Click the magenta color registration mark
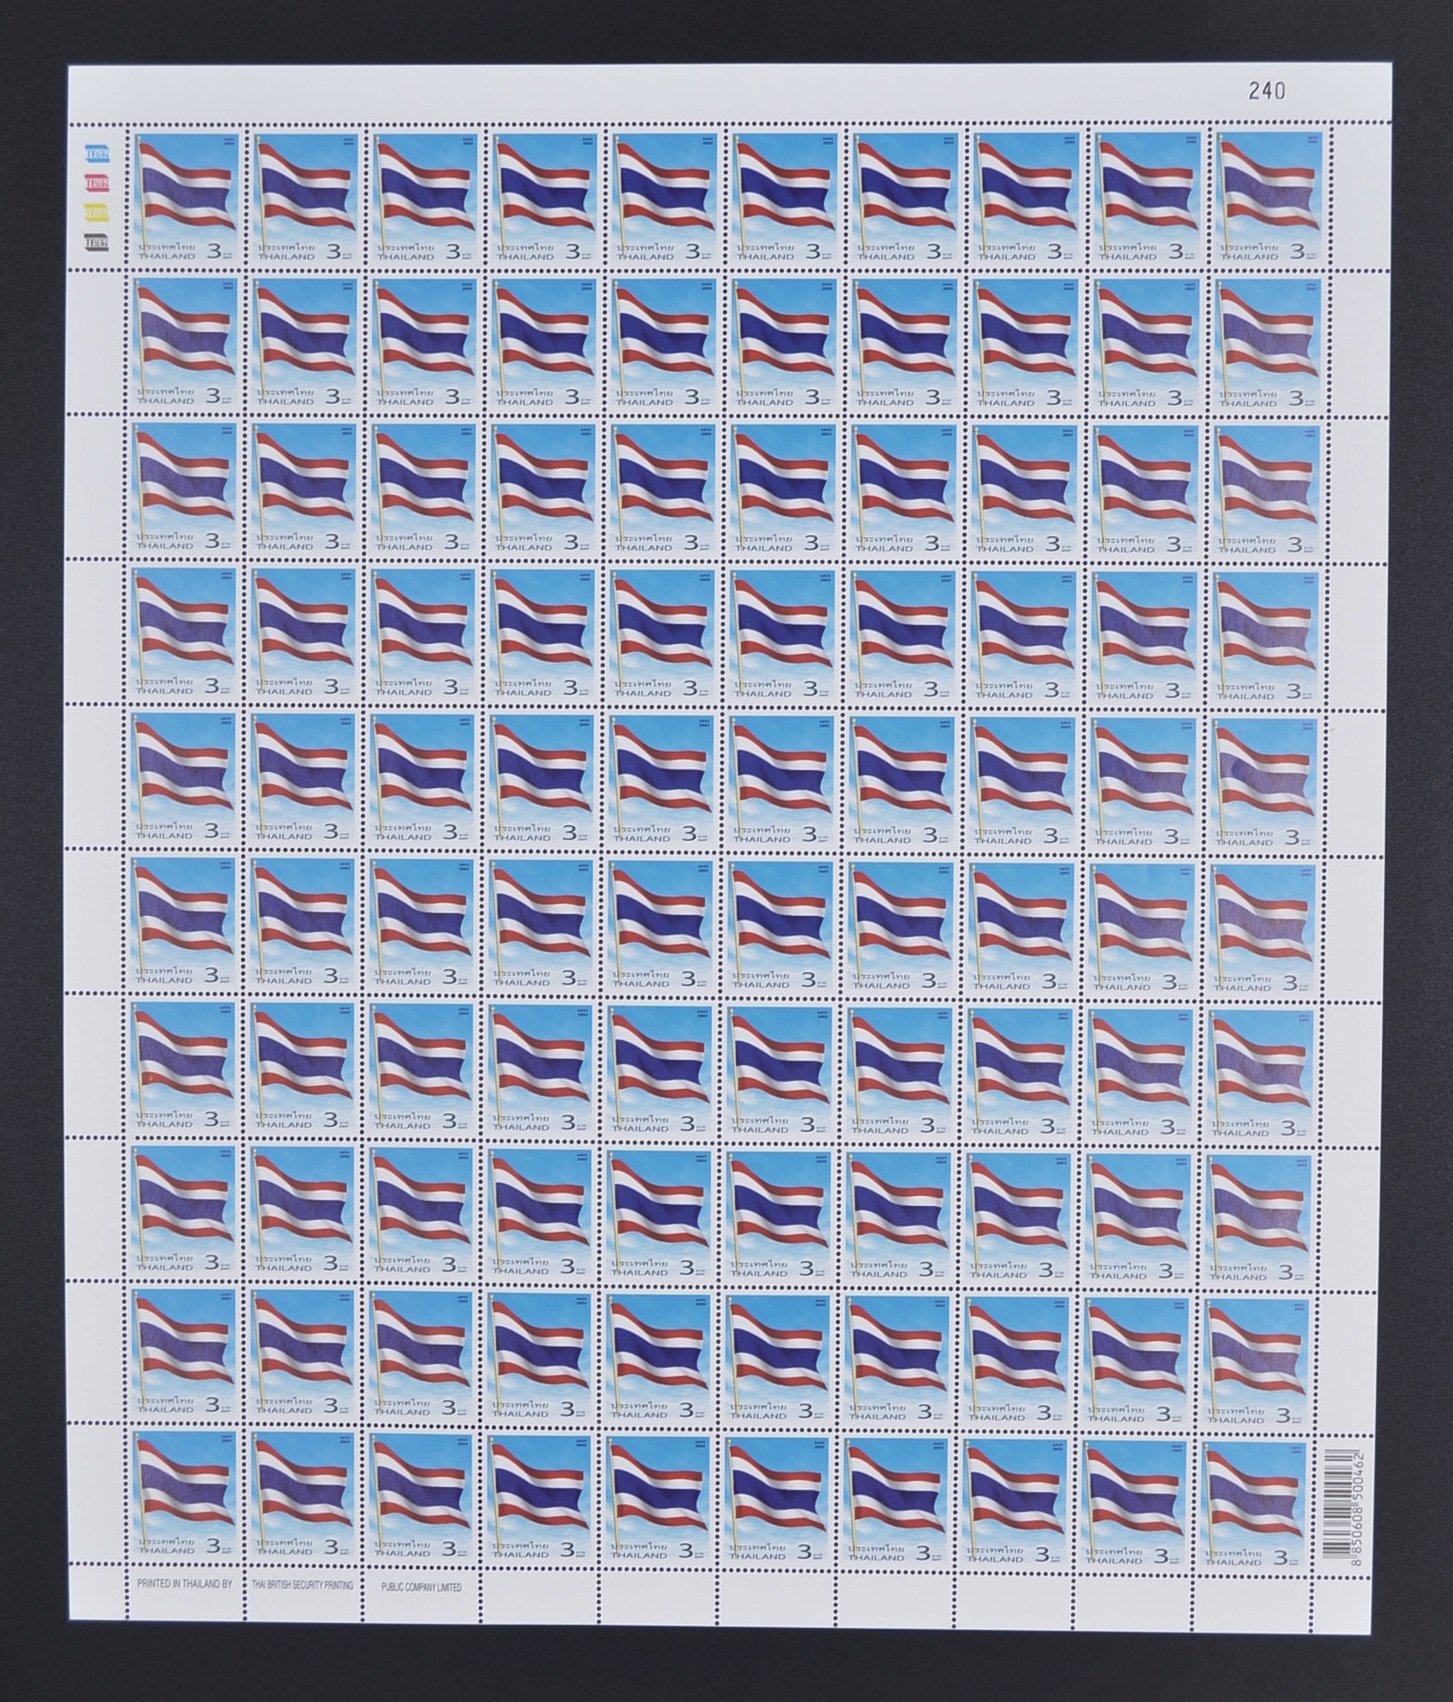This screenshot has width=1453, height=1702. click(x=97, y=183)
